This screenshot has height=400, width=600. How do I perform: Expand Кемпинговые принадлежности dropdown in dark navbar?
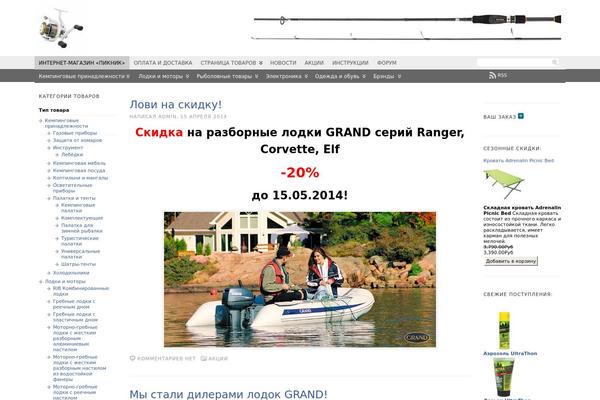coord(84,76)
